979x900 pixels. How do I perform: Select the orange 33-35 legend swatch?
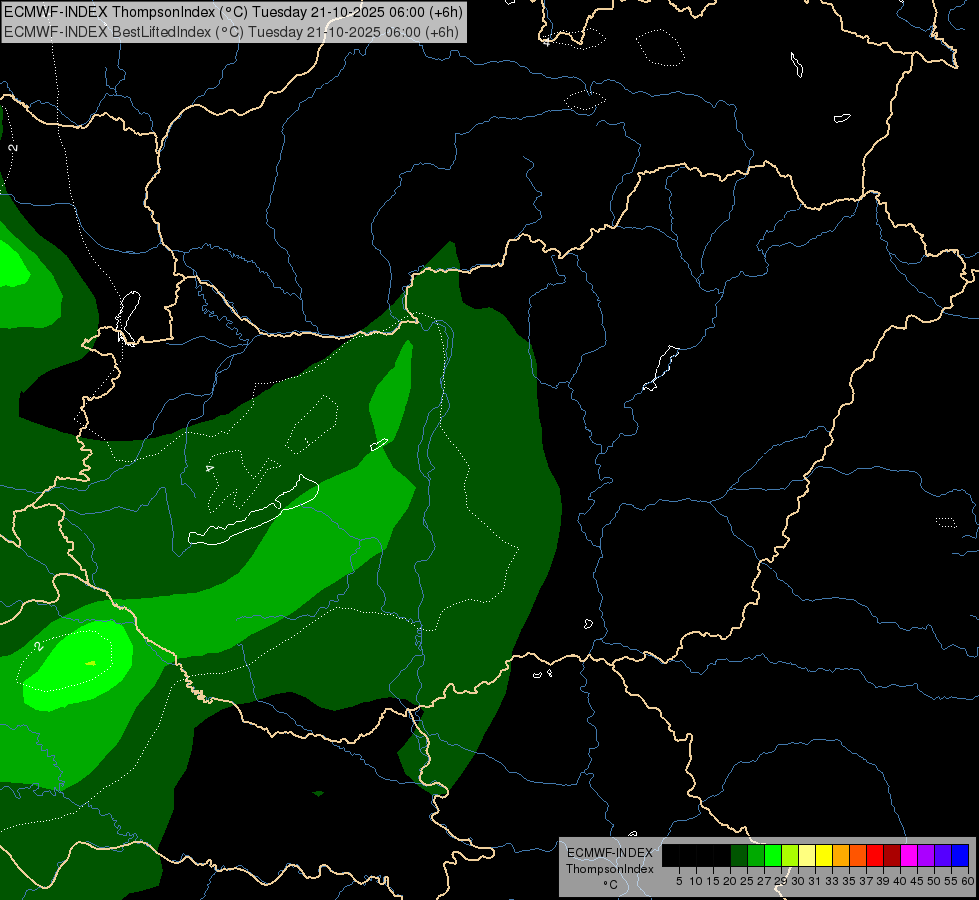click(842, 855)
